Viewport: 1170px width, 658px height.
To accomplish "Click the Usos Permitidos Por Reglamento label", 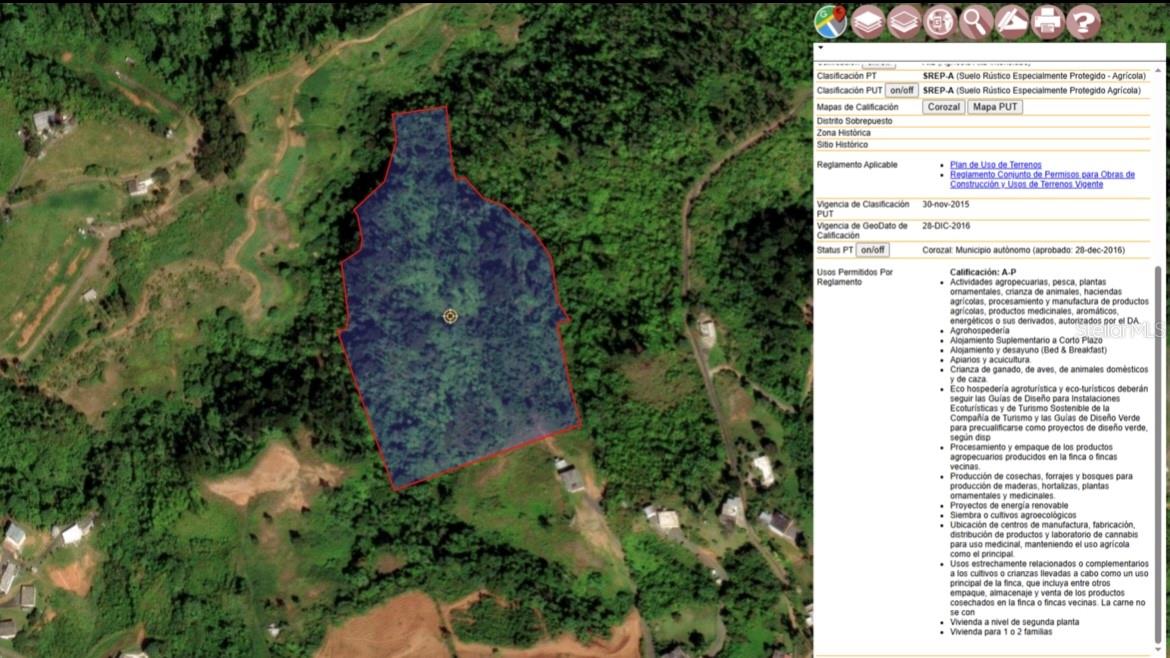I will point(855,277).
